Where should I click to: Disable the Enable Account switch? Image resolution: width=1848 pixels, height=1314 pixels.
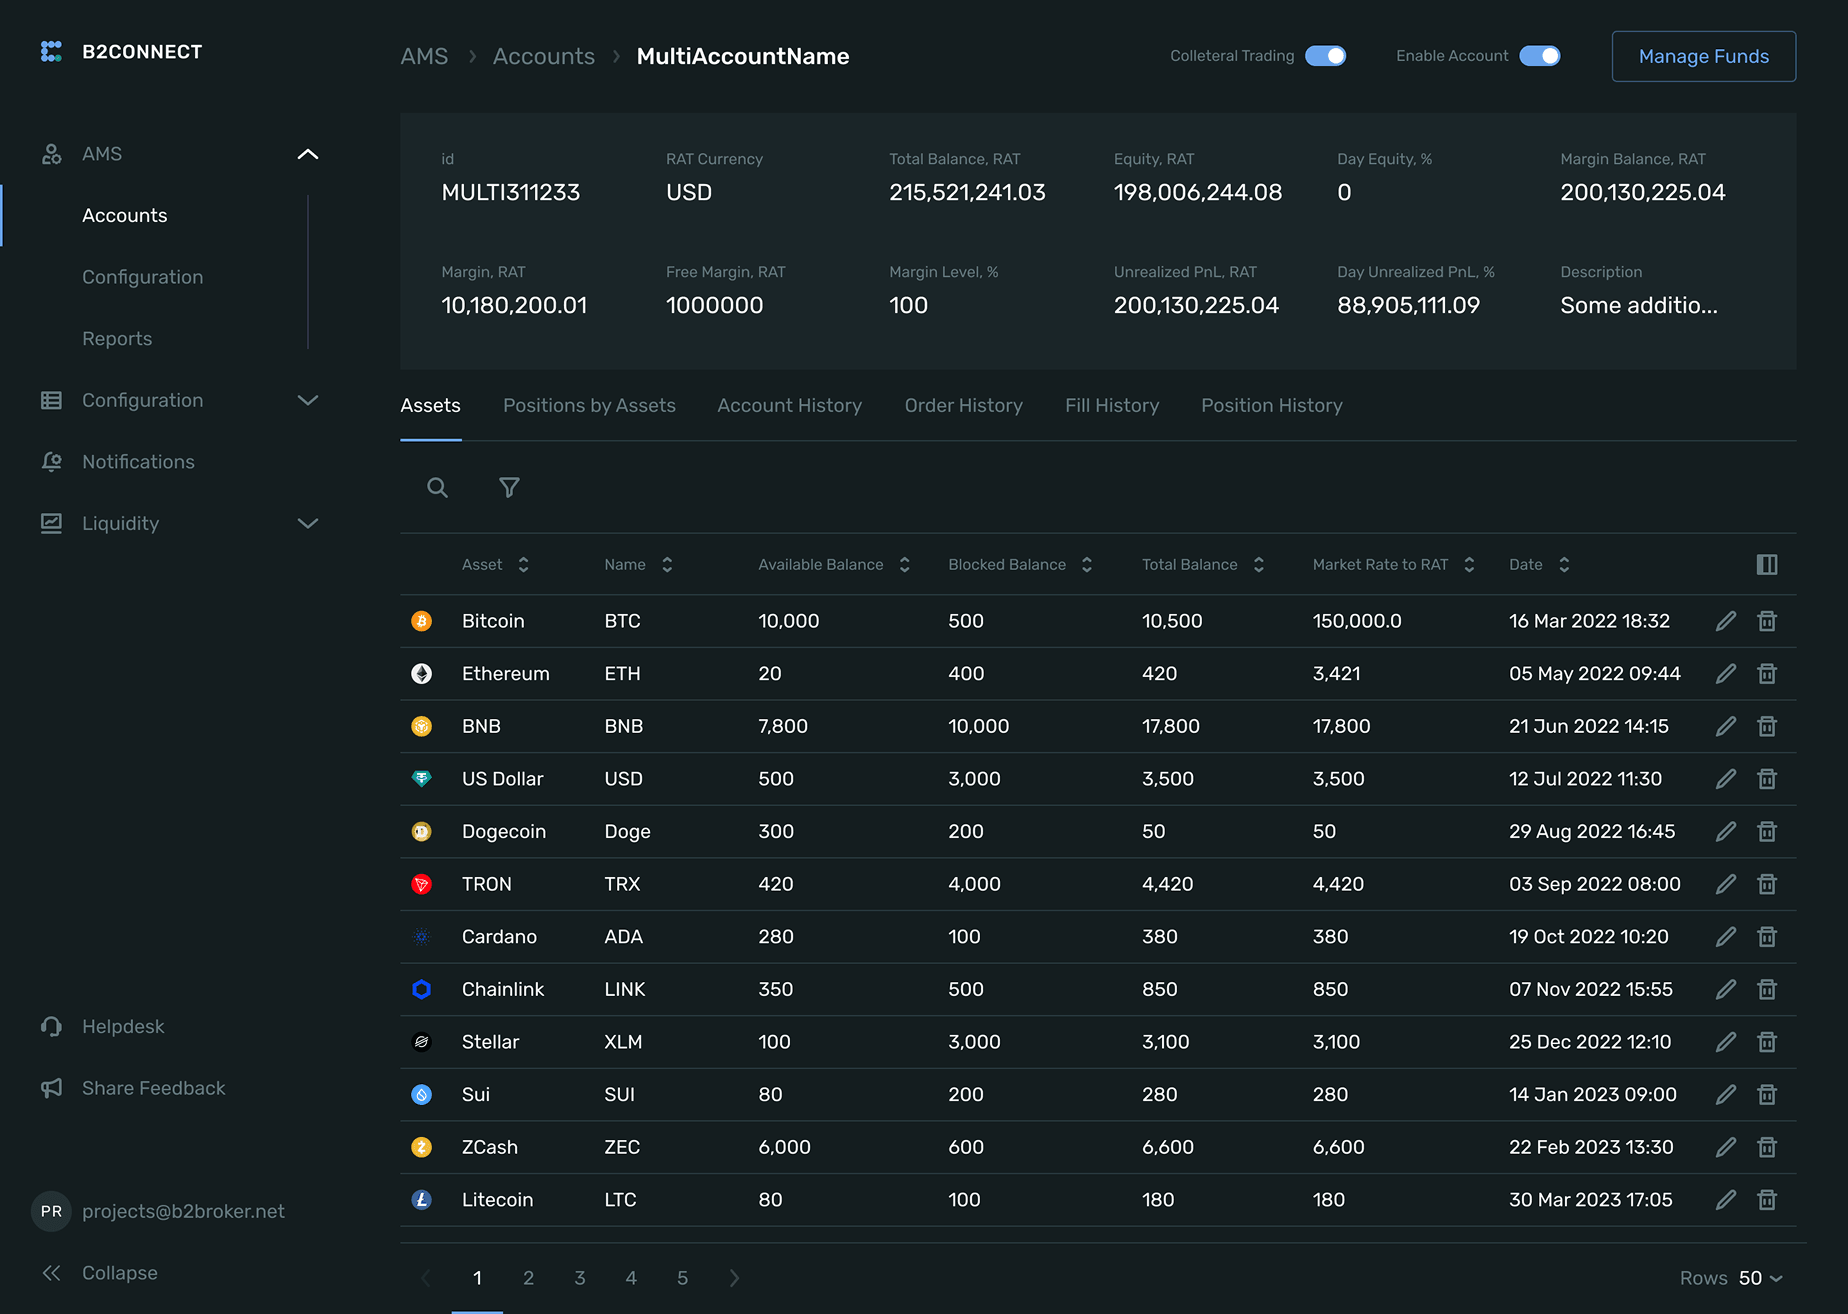click(x=1541, y=56)
